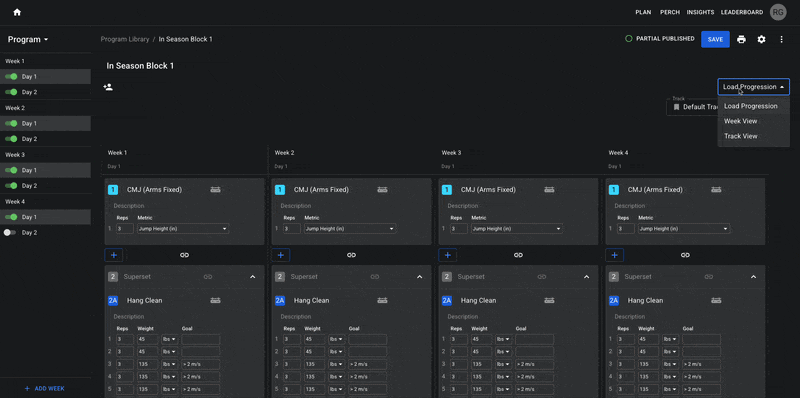
Task: Open the LEADERBOARD nav link
Action: (x=742, y=12)
